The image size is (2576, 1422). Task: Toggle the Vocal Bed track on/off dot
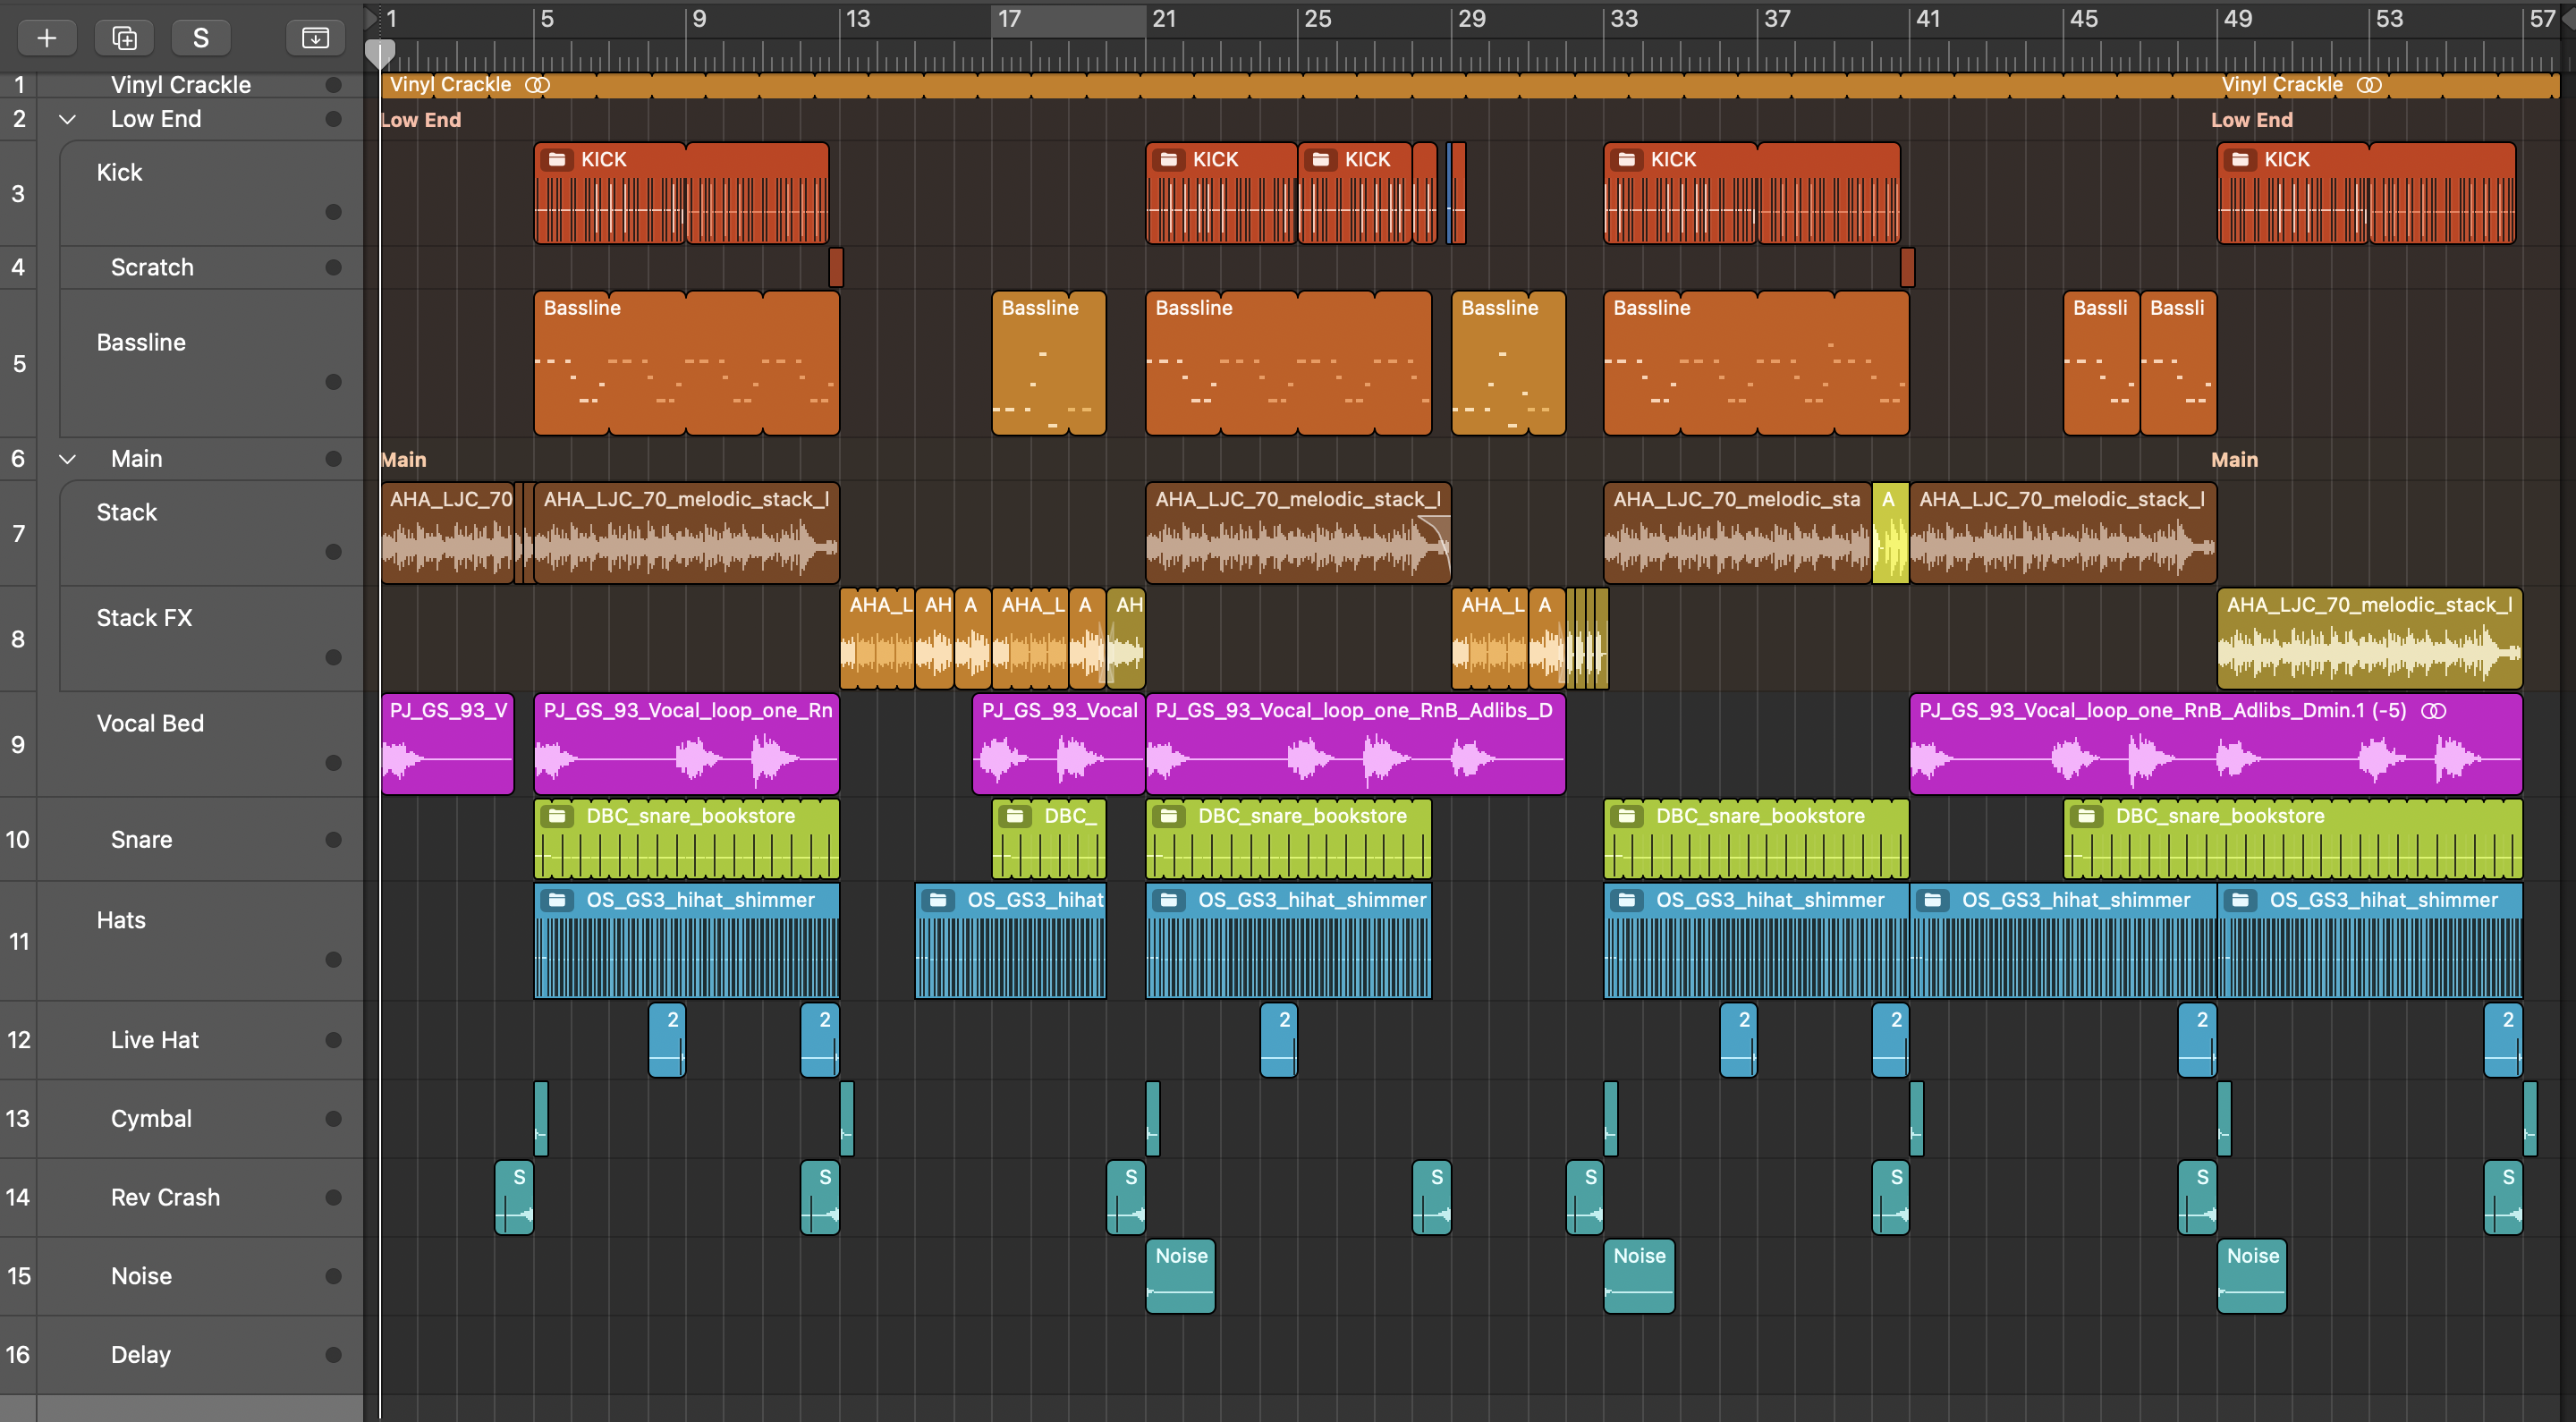pos(334,763)
